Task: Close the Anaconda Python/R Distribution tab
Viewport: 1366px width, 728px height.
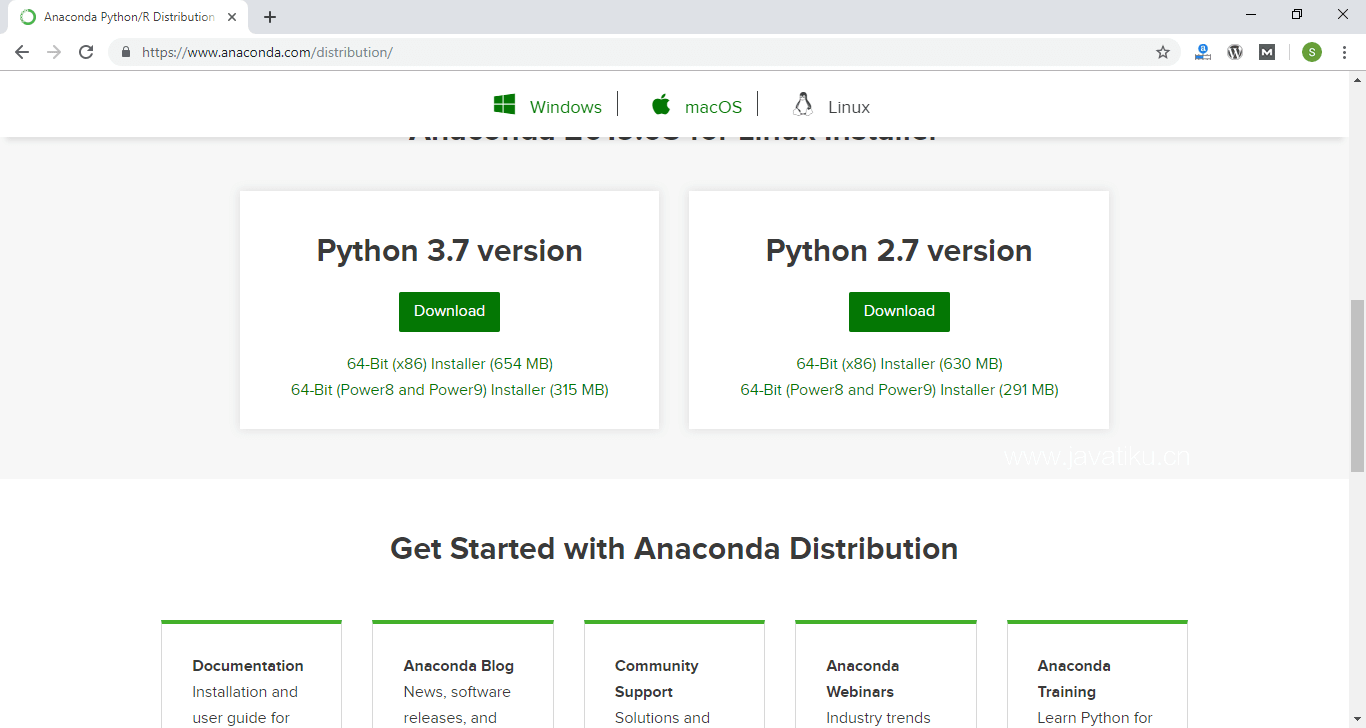Action: [232, 17]
